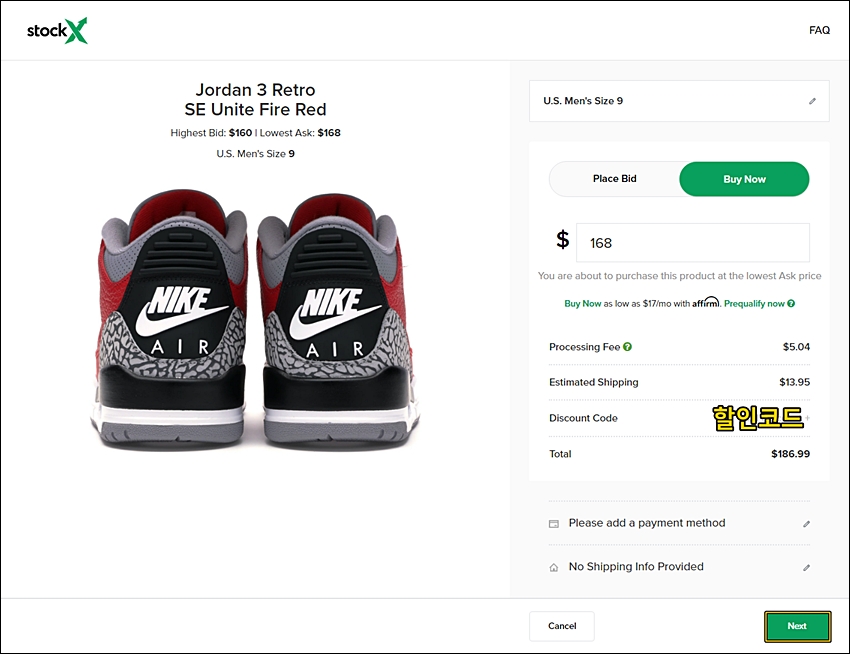Screen dimensions: 850x654
Task: Open the size selector box
Action: tap(679, 101)
